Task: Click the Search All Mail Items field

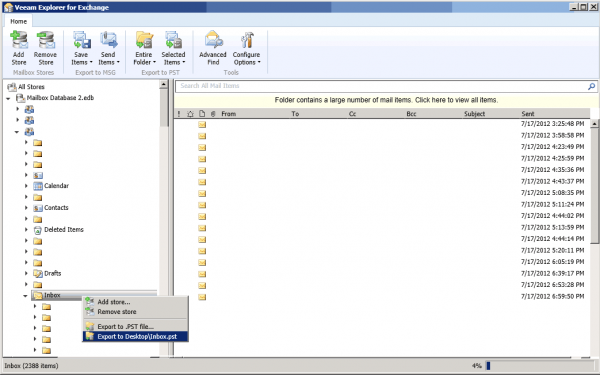Action: [381, 86]
